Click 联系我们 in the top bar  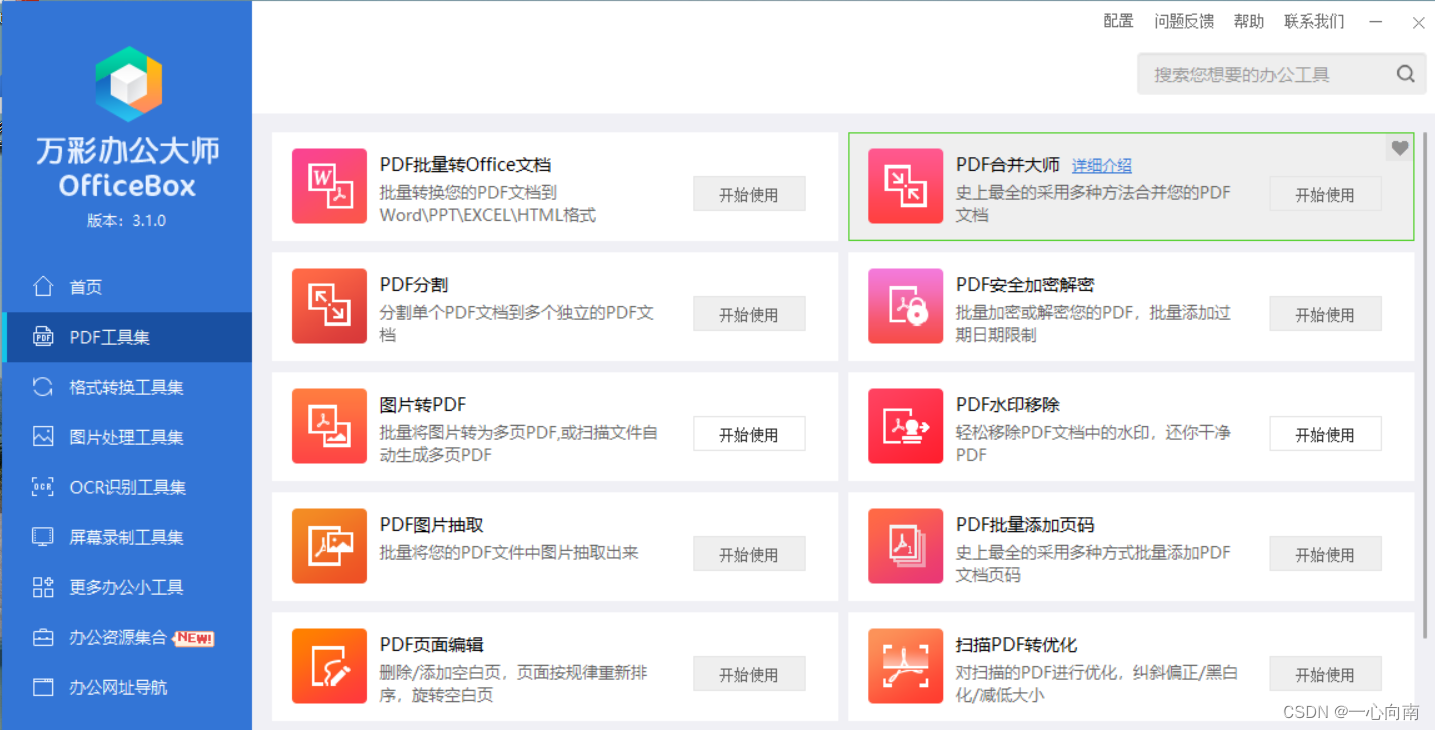tap(1314, 21)
